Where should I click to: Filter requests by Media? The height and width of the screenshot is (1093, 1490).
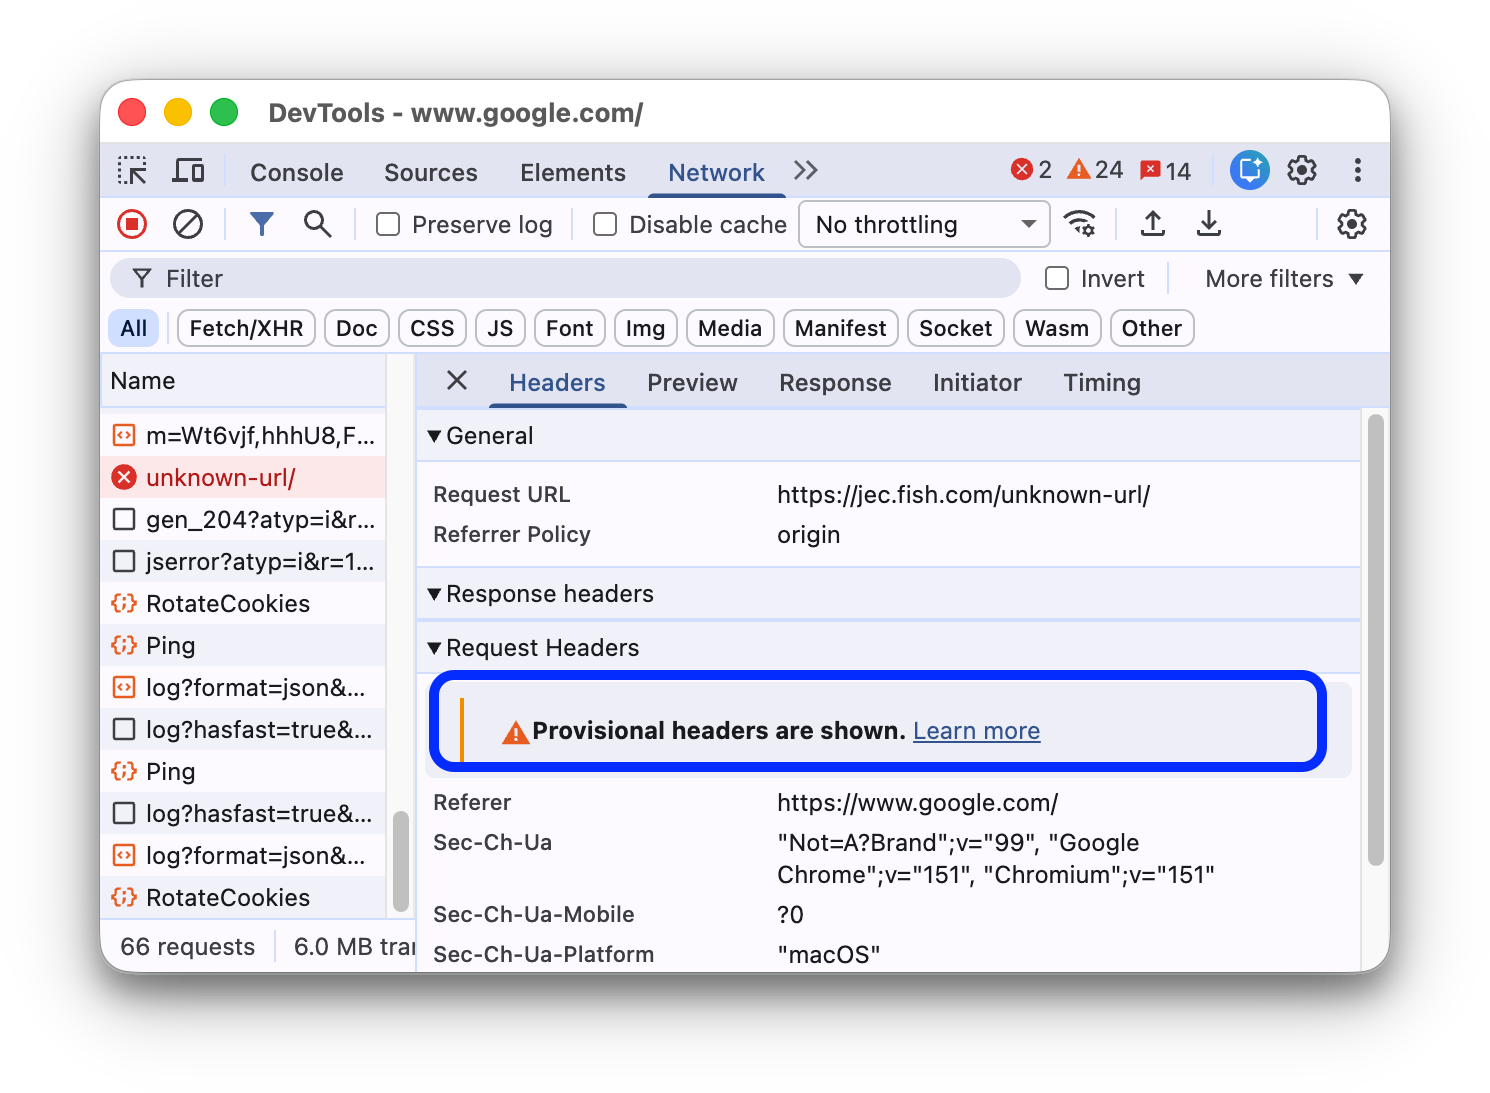(x=730, y=328)
